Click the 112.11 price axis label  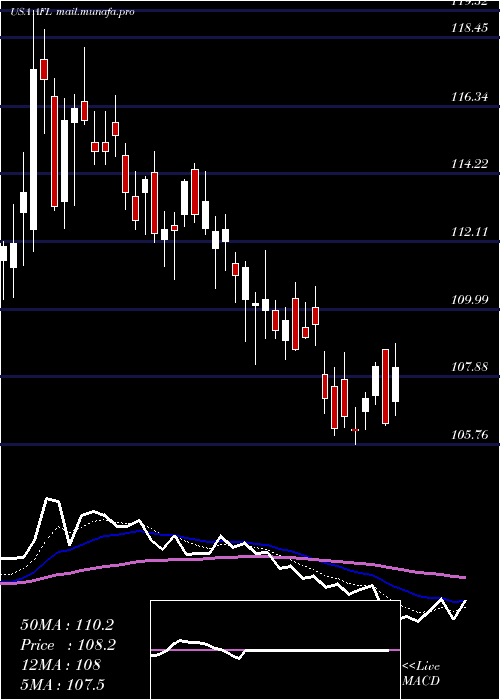[469, 232]
